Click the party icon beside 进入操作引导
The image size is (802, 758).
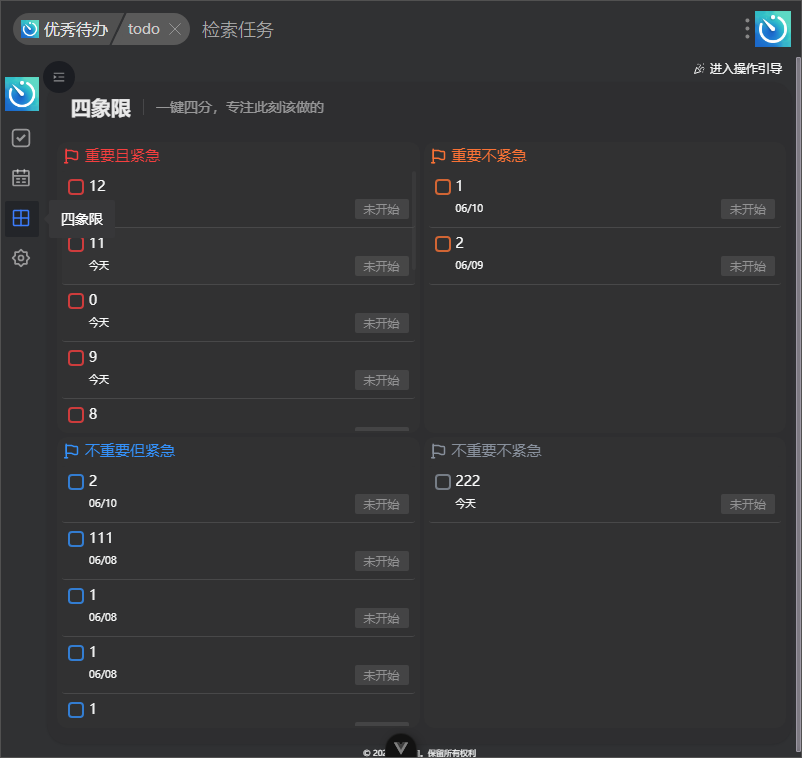[699, 69]
